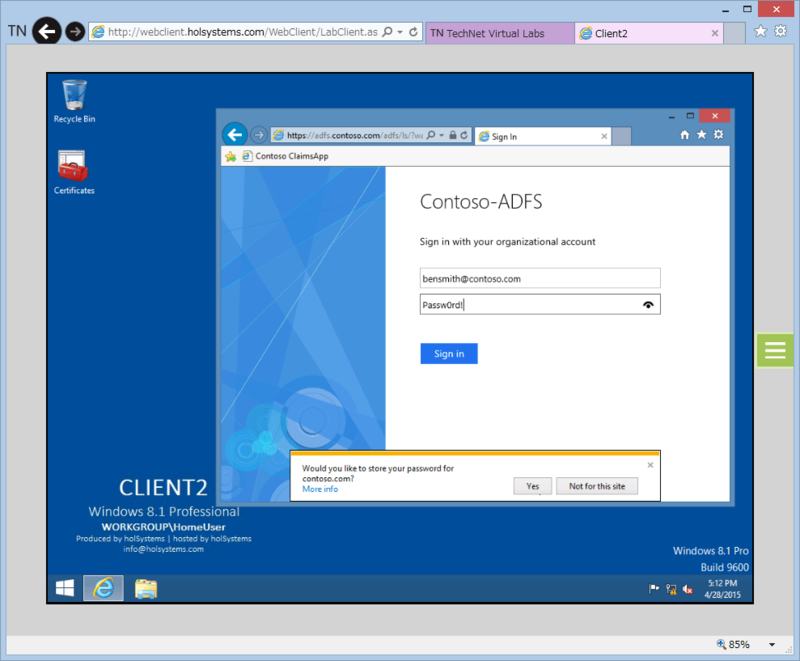Go back in inner ADFS browser
This screenshot has width=800, height=661.
235,135
